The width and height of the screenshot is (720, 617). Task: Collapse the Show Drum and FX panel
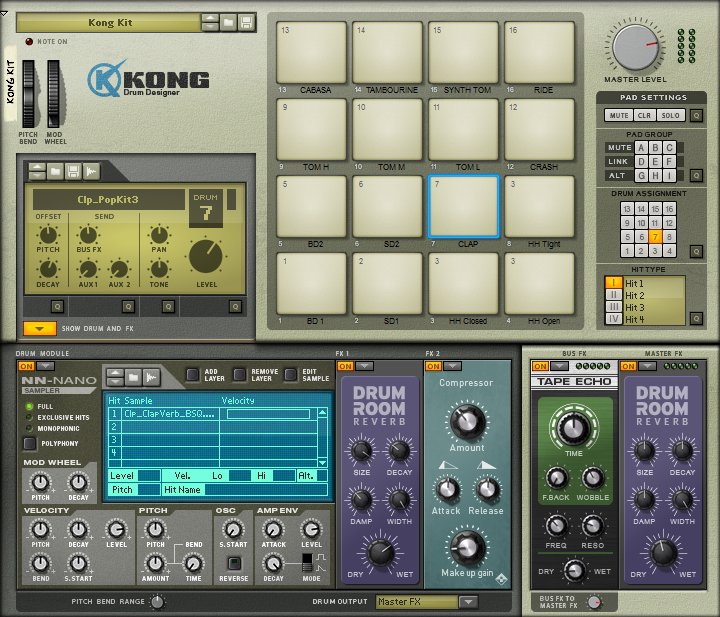point(40,328)
